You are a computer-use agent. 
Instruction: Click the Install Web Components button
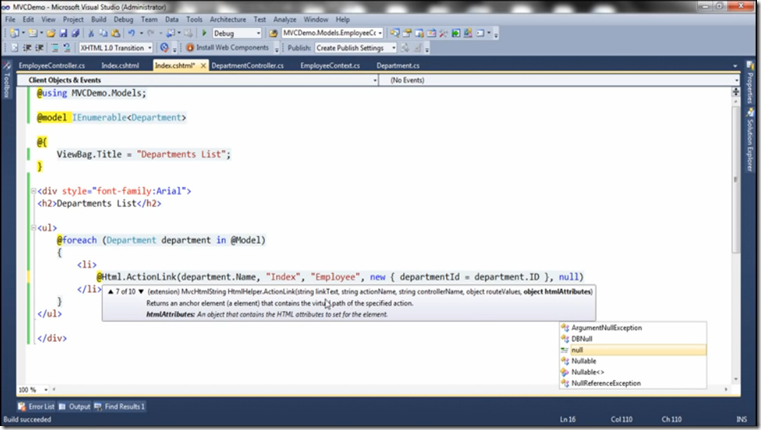pyautogui.click(x=227, y=48)
